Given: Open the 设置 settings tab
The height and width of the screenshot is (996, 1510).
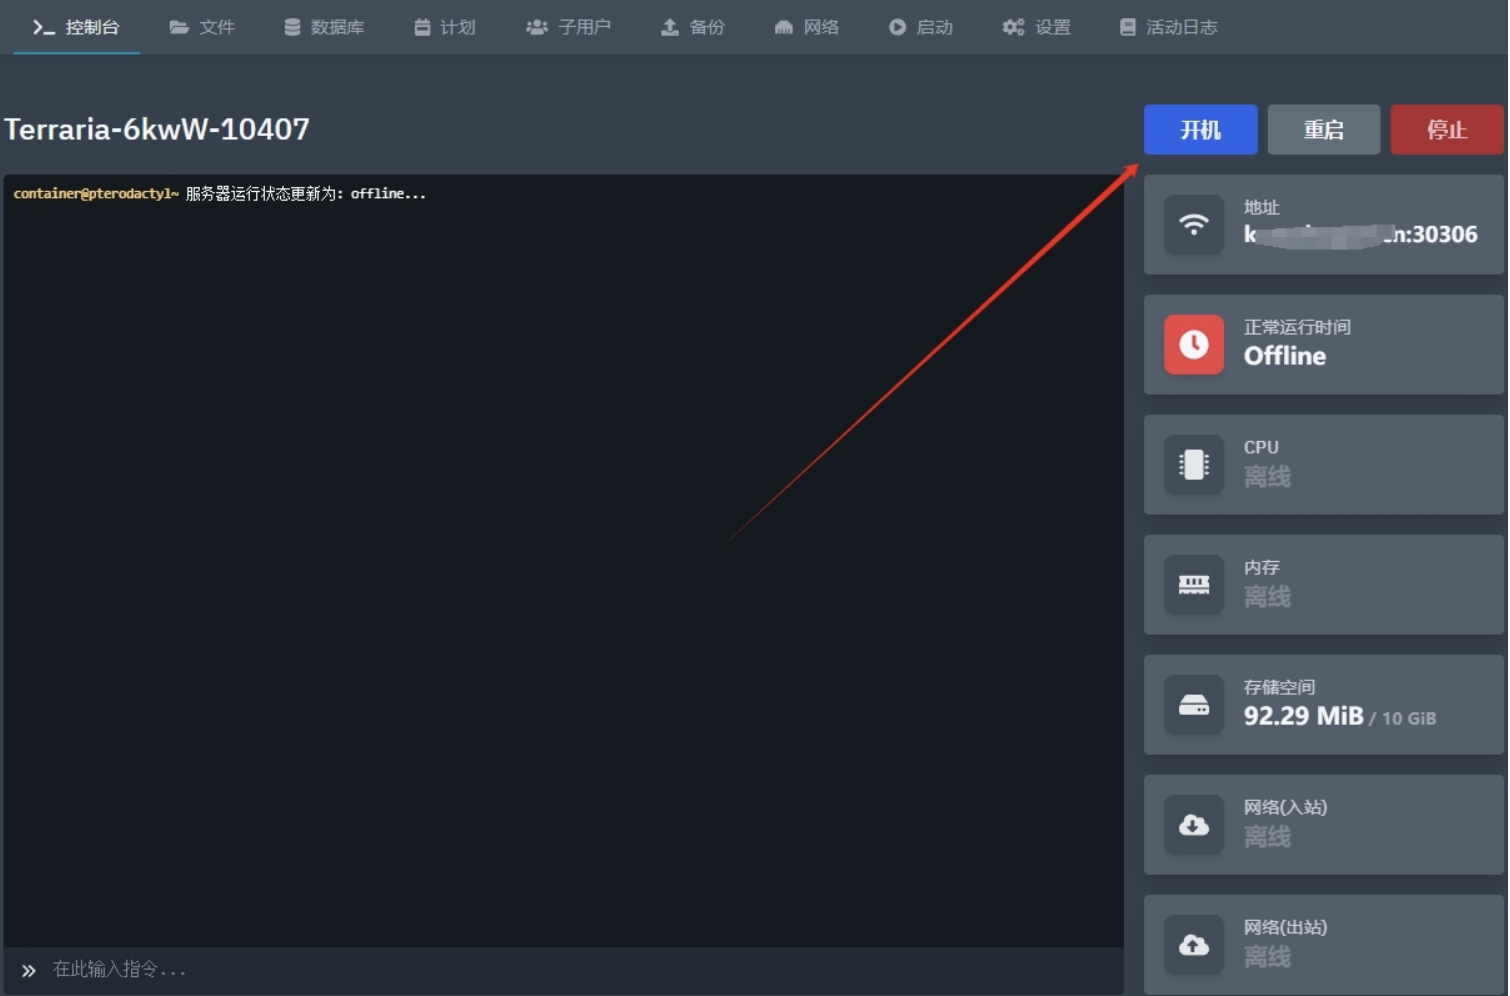Looking at the screenshot, I should pyautogui.click(x=1036, y=27).
